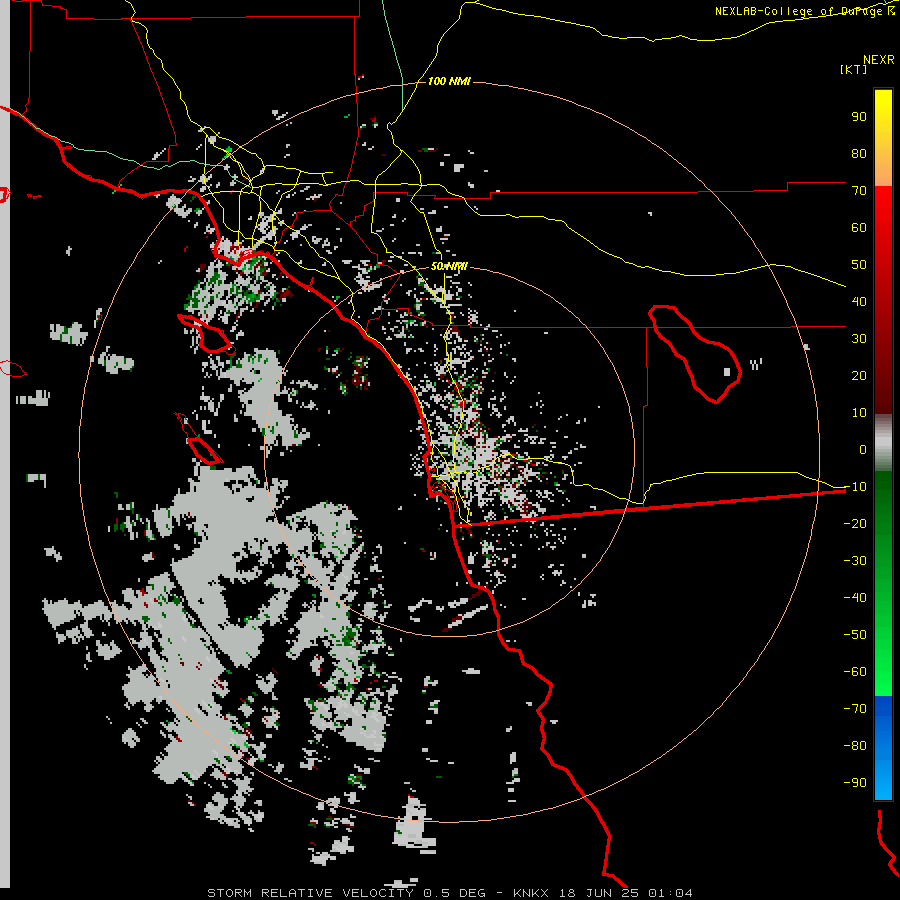900x900 pixels.
Task: Click the 100 NMI range ring label
Action: 449,81
